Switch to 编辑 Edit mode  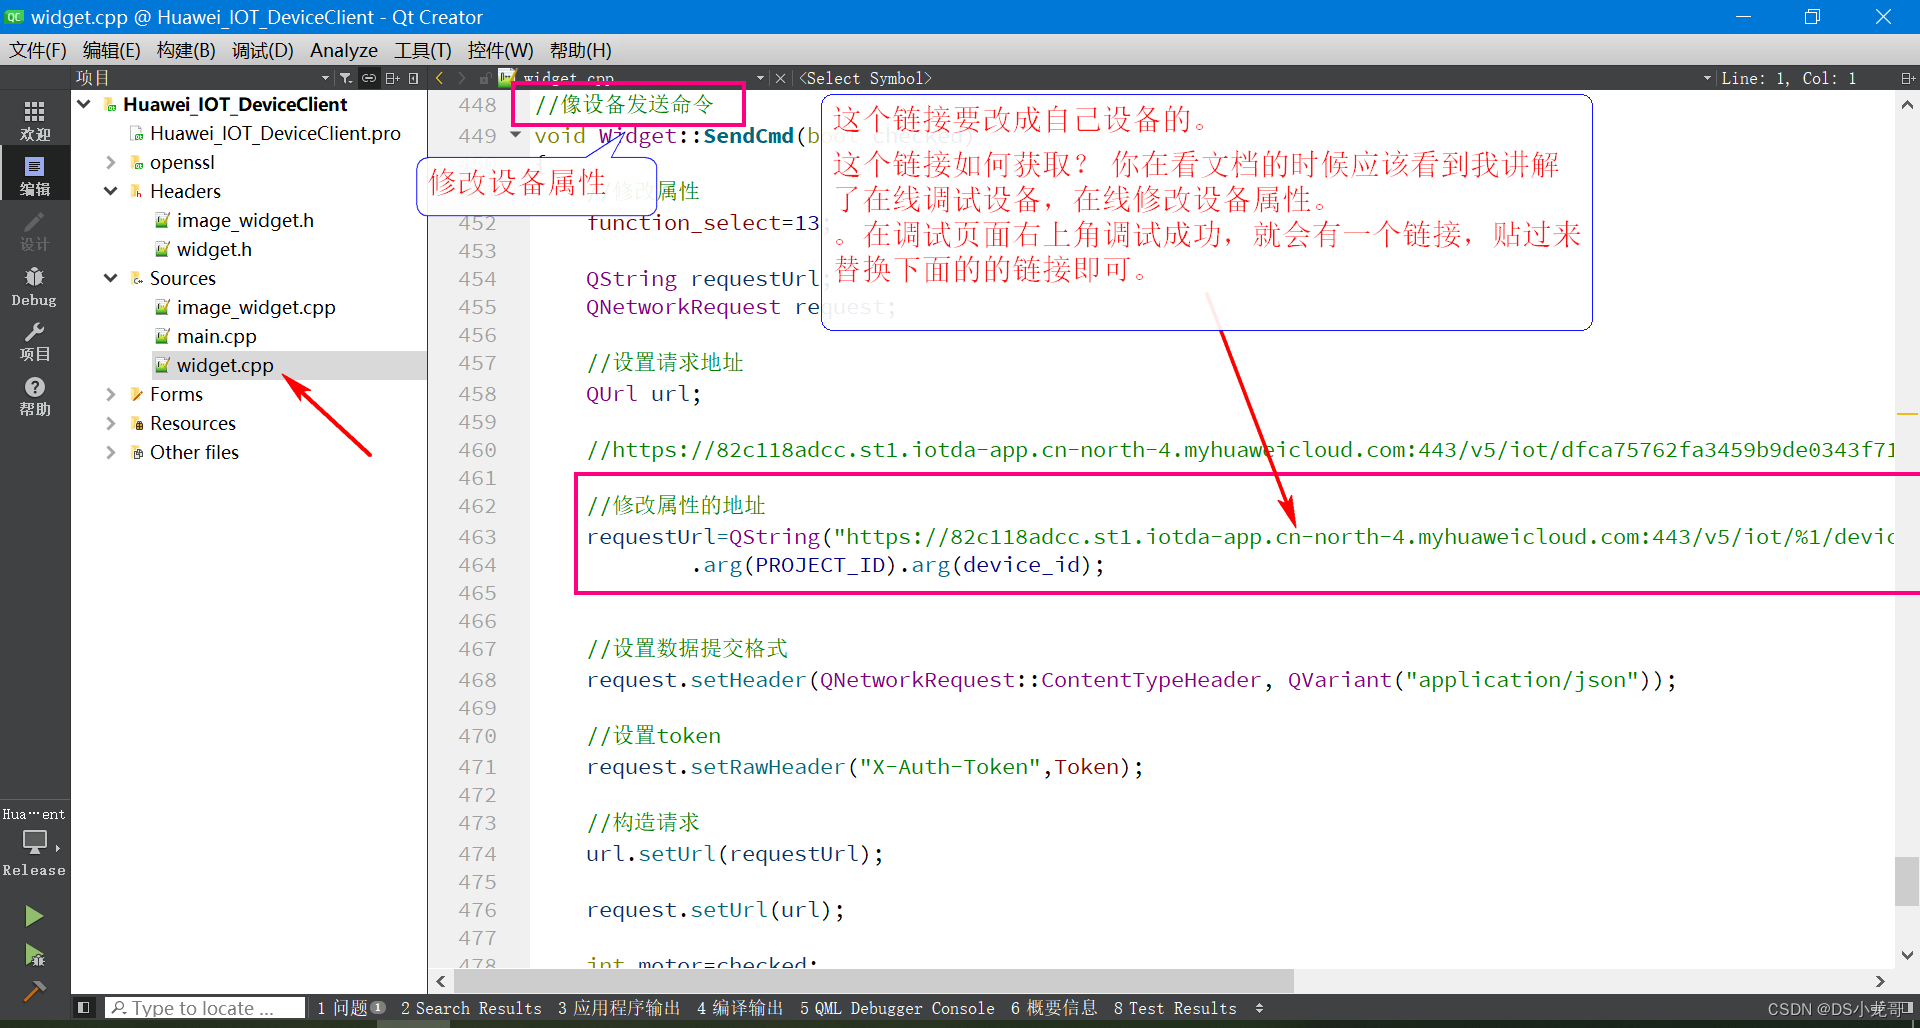(x=35, y=175)
